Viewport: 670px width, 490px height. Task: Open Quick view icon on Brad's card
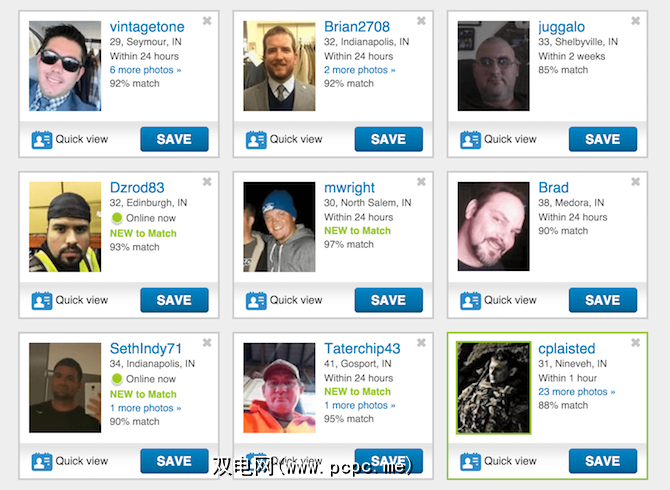pyautogui.click(x=470, y=301)
